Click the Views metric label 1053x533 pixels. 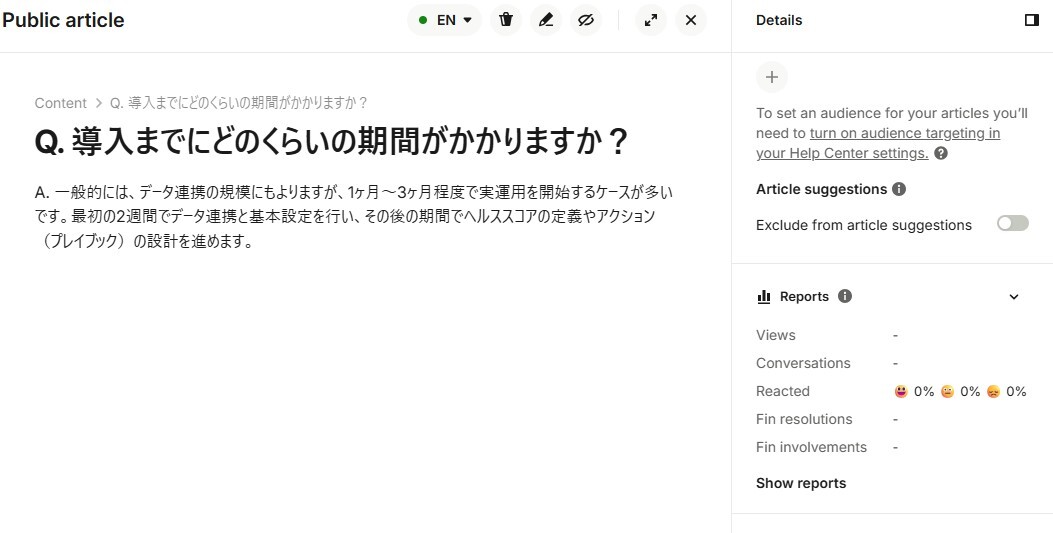pos(776,335)
